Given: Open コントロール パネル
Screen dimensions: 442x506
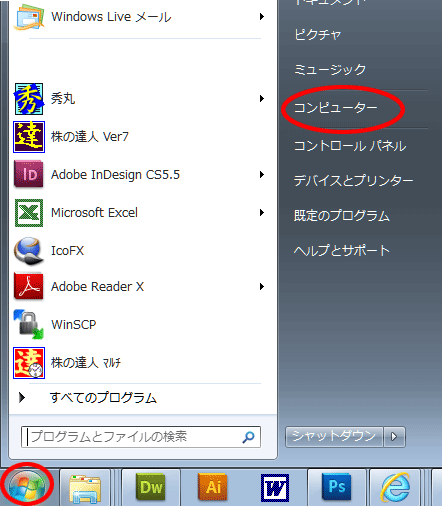Looking at the screenshot, I should tap(350, 146).
